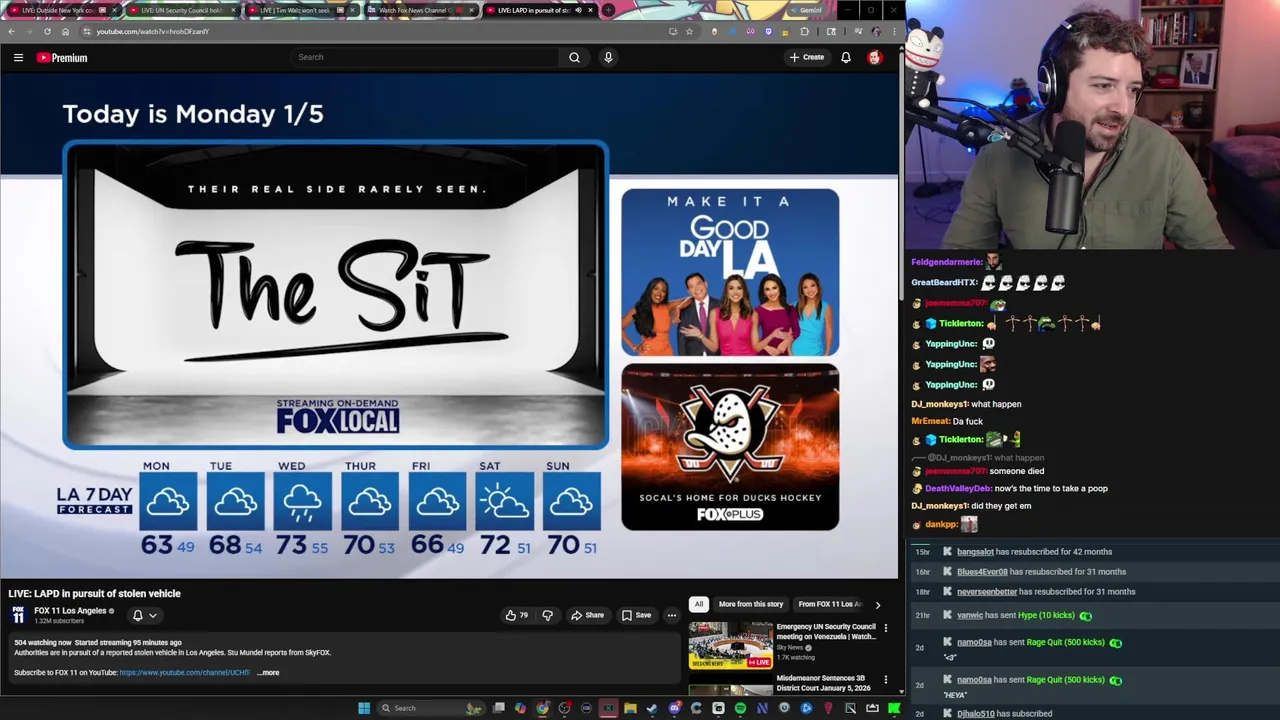The width and height of the screenshot is (1280, 720).
Task: Click the YouTube search magnifier button
Action: pyautogui.click(x=574, y=57)
